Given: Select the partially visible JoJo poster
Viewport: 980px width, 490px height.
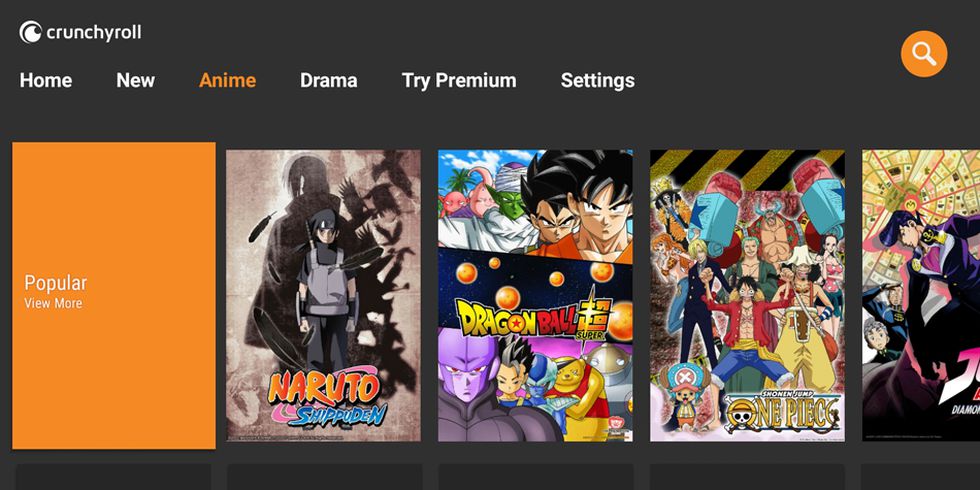Looking at the screenshot, I should click(921, 296).
